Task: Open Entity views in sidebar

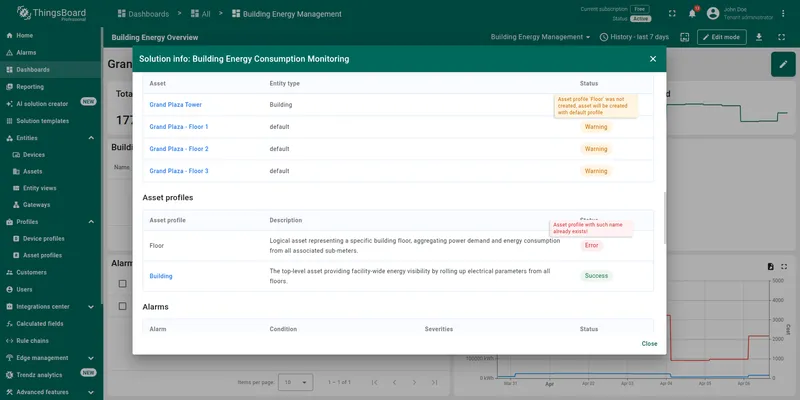Action: (51, 188)
